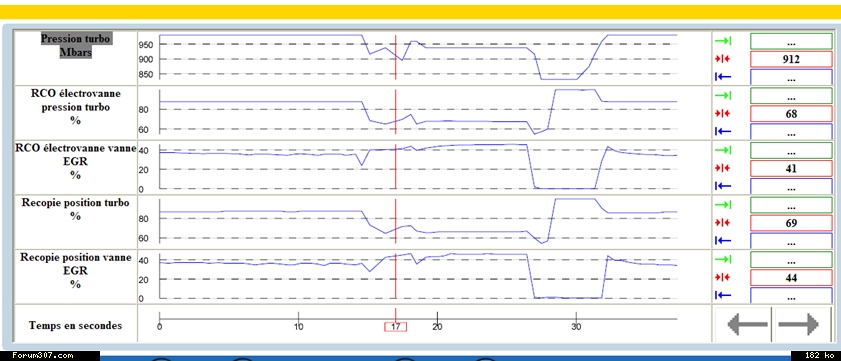841x361 pixels.
Task: Select the red value field showing 69
Action: click(x=791, y=223)
